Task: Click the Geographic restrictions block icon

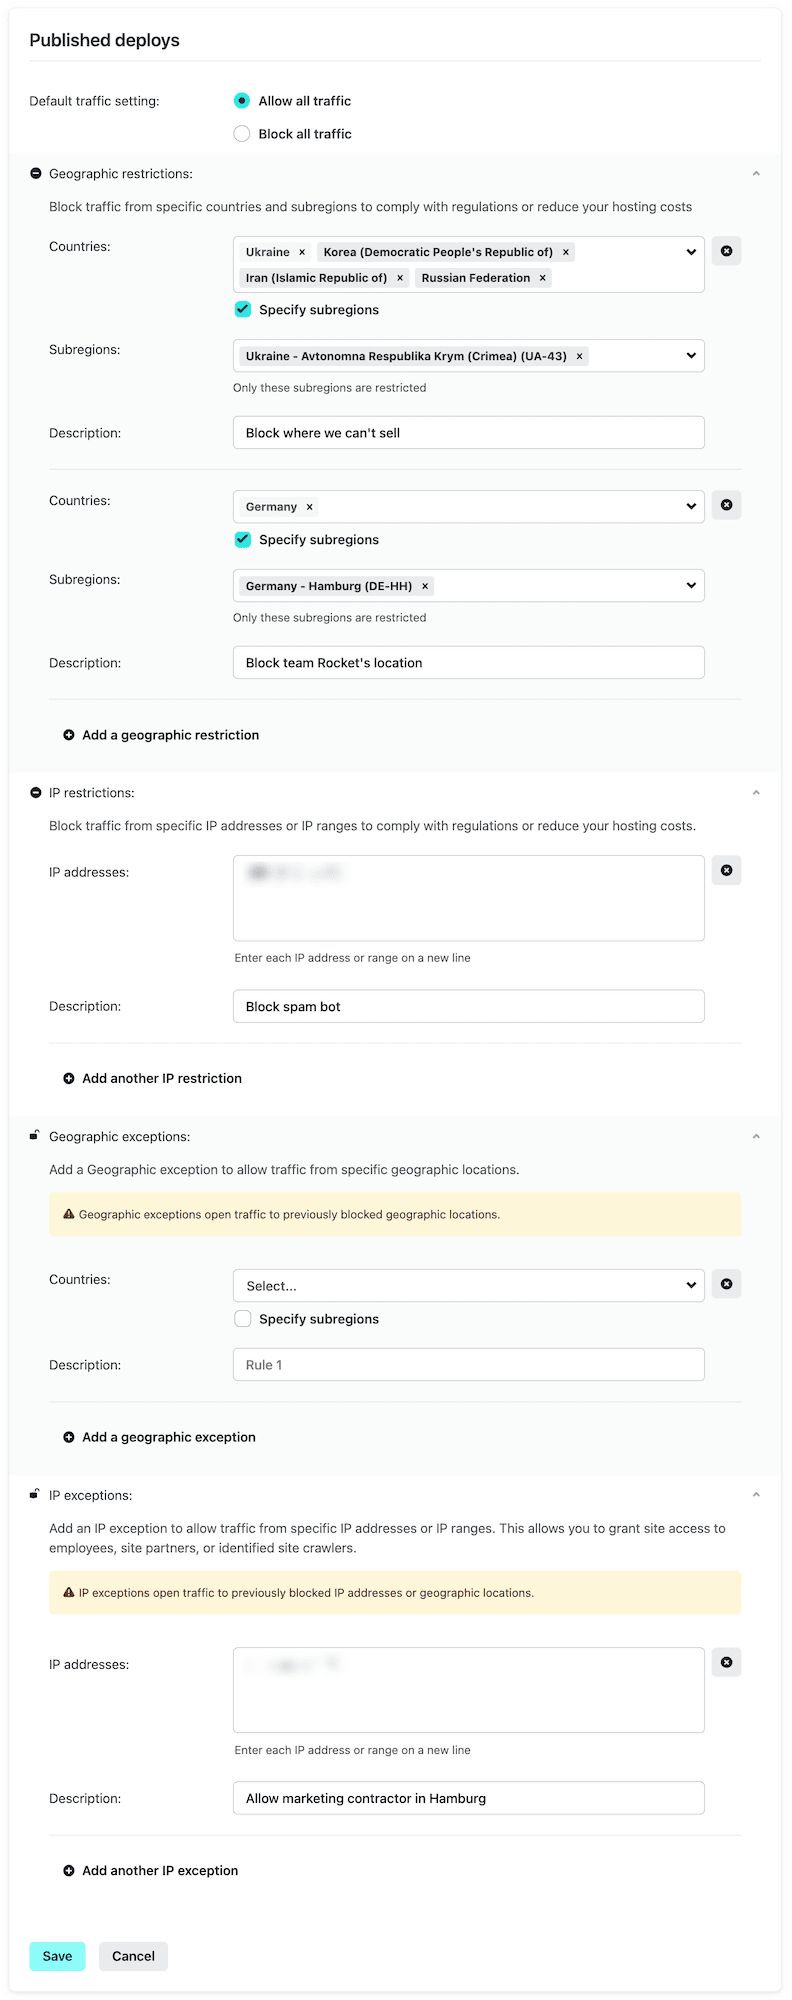Action: point(36,173)
